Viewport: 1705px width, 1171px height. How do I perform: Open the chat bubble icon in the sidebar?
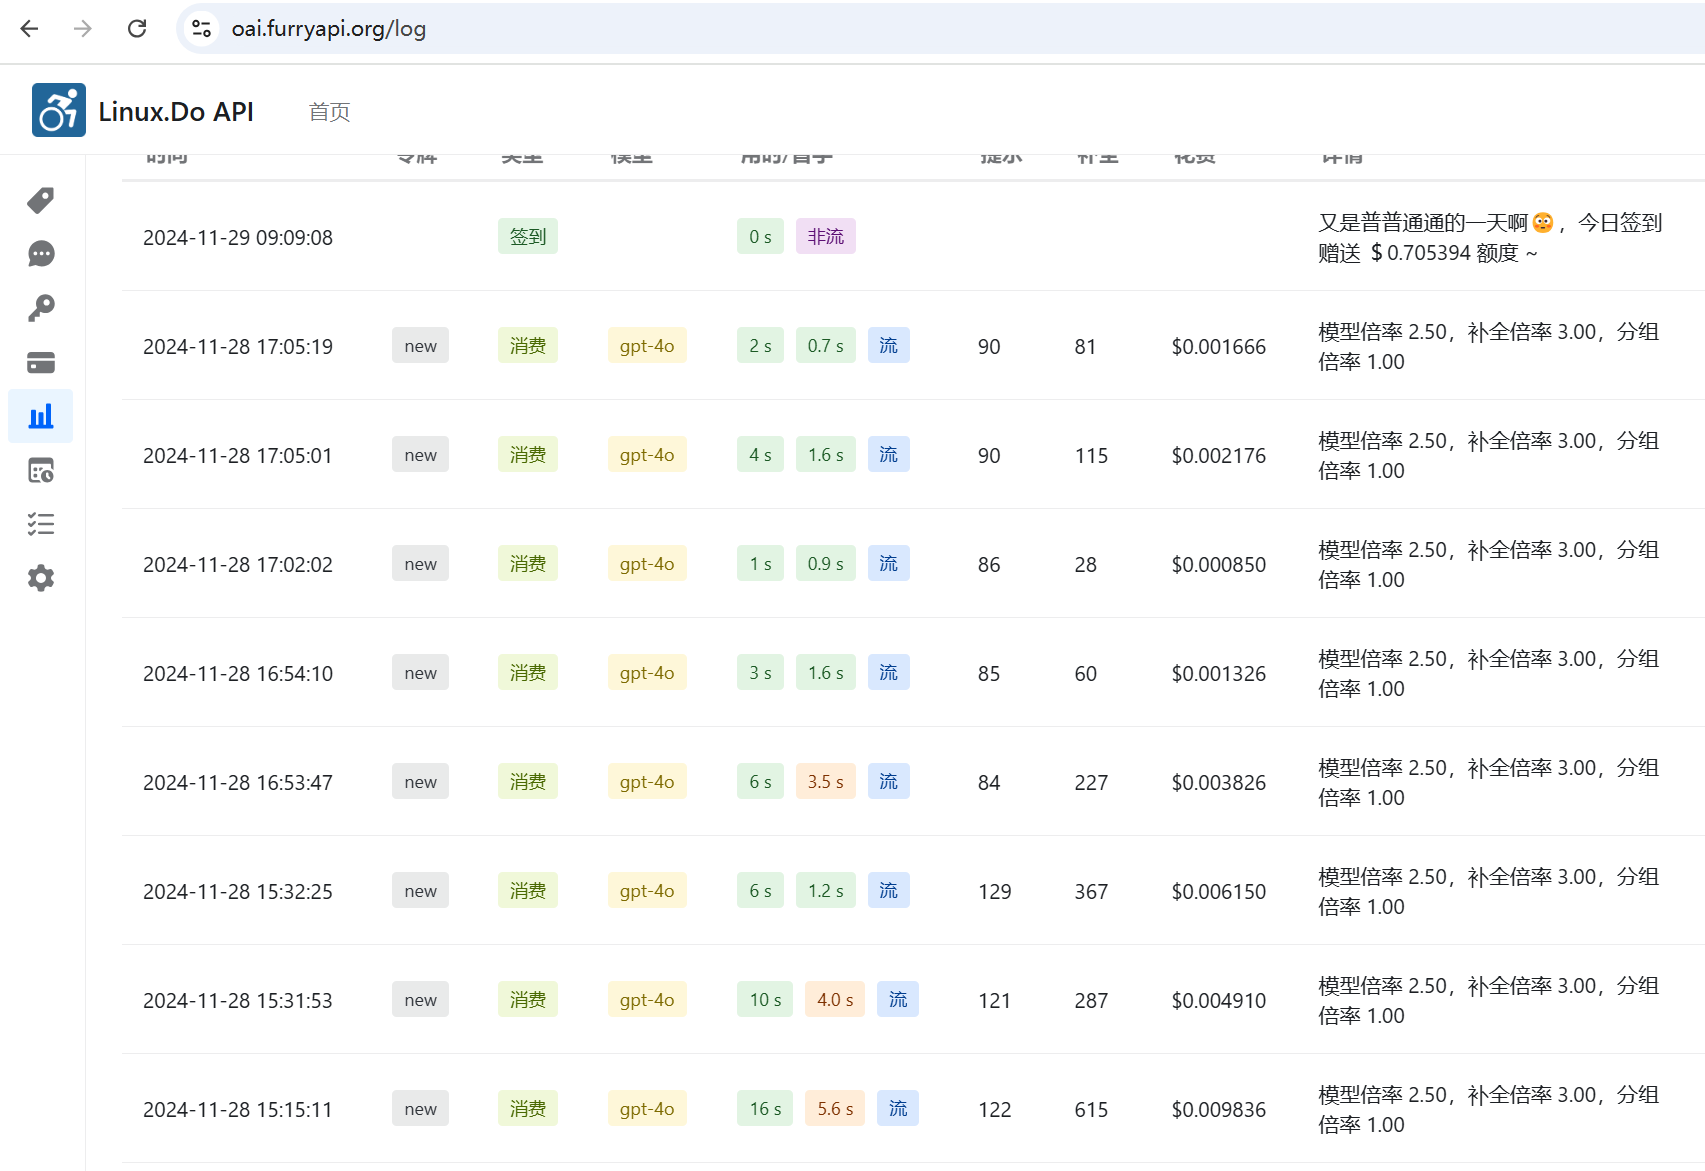(x=41, y=254)
